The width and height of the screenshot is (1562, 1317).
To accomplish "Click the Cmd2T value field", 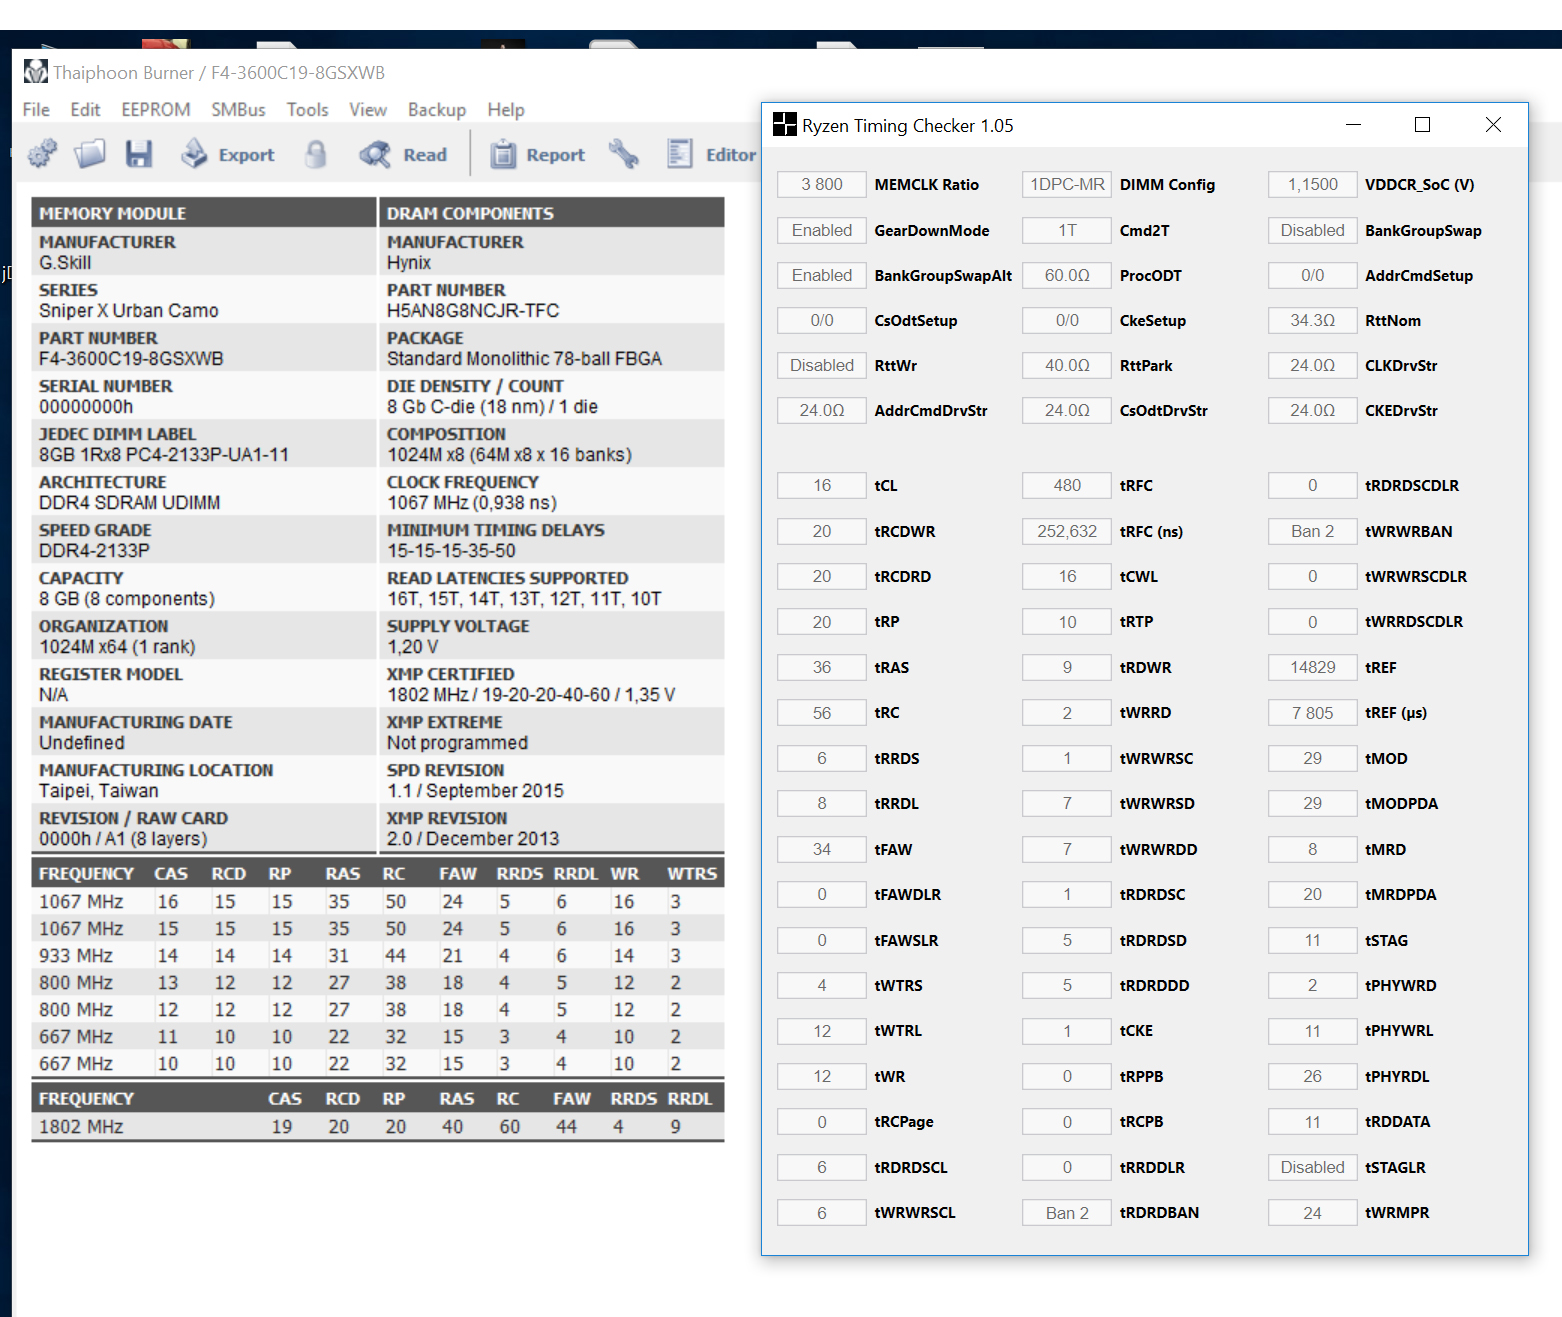I will click(x=1067, y=230).
